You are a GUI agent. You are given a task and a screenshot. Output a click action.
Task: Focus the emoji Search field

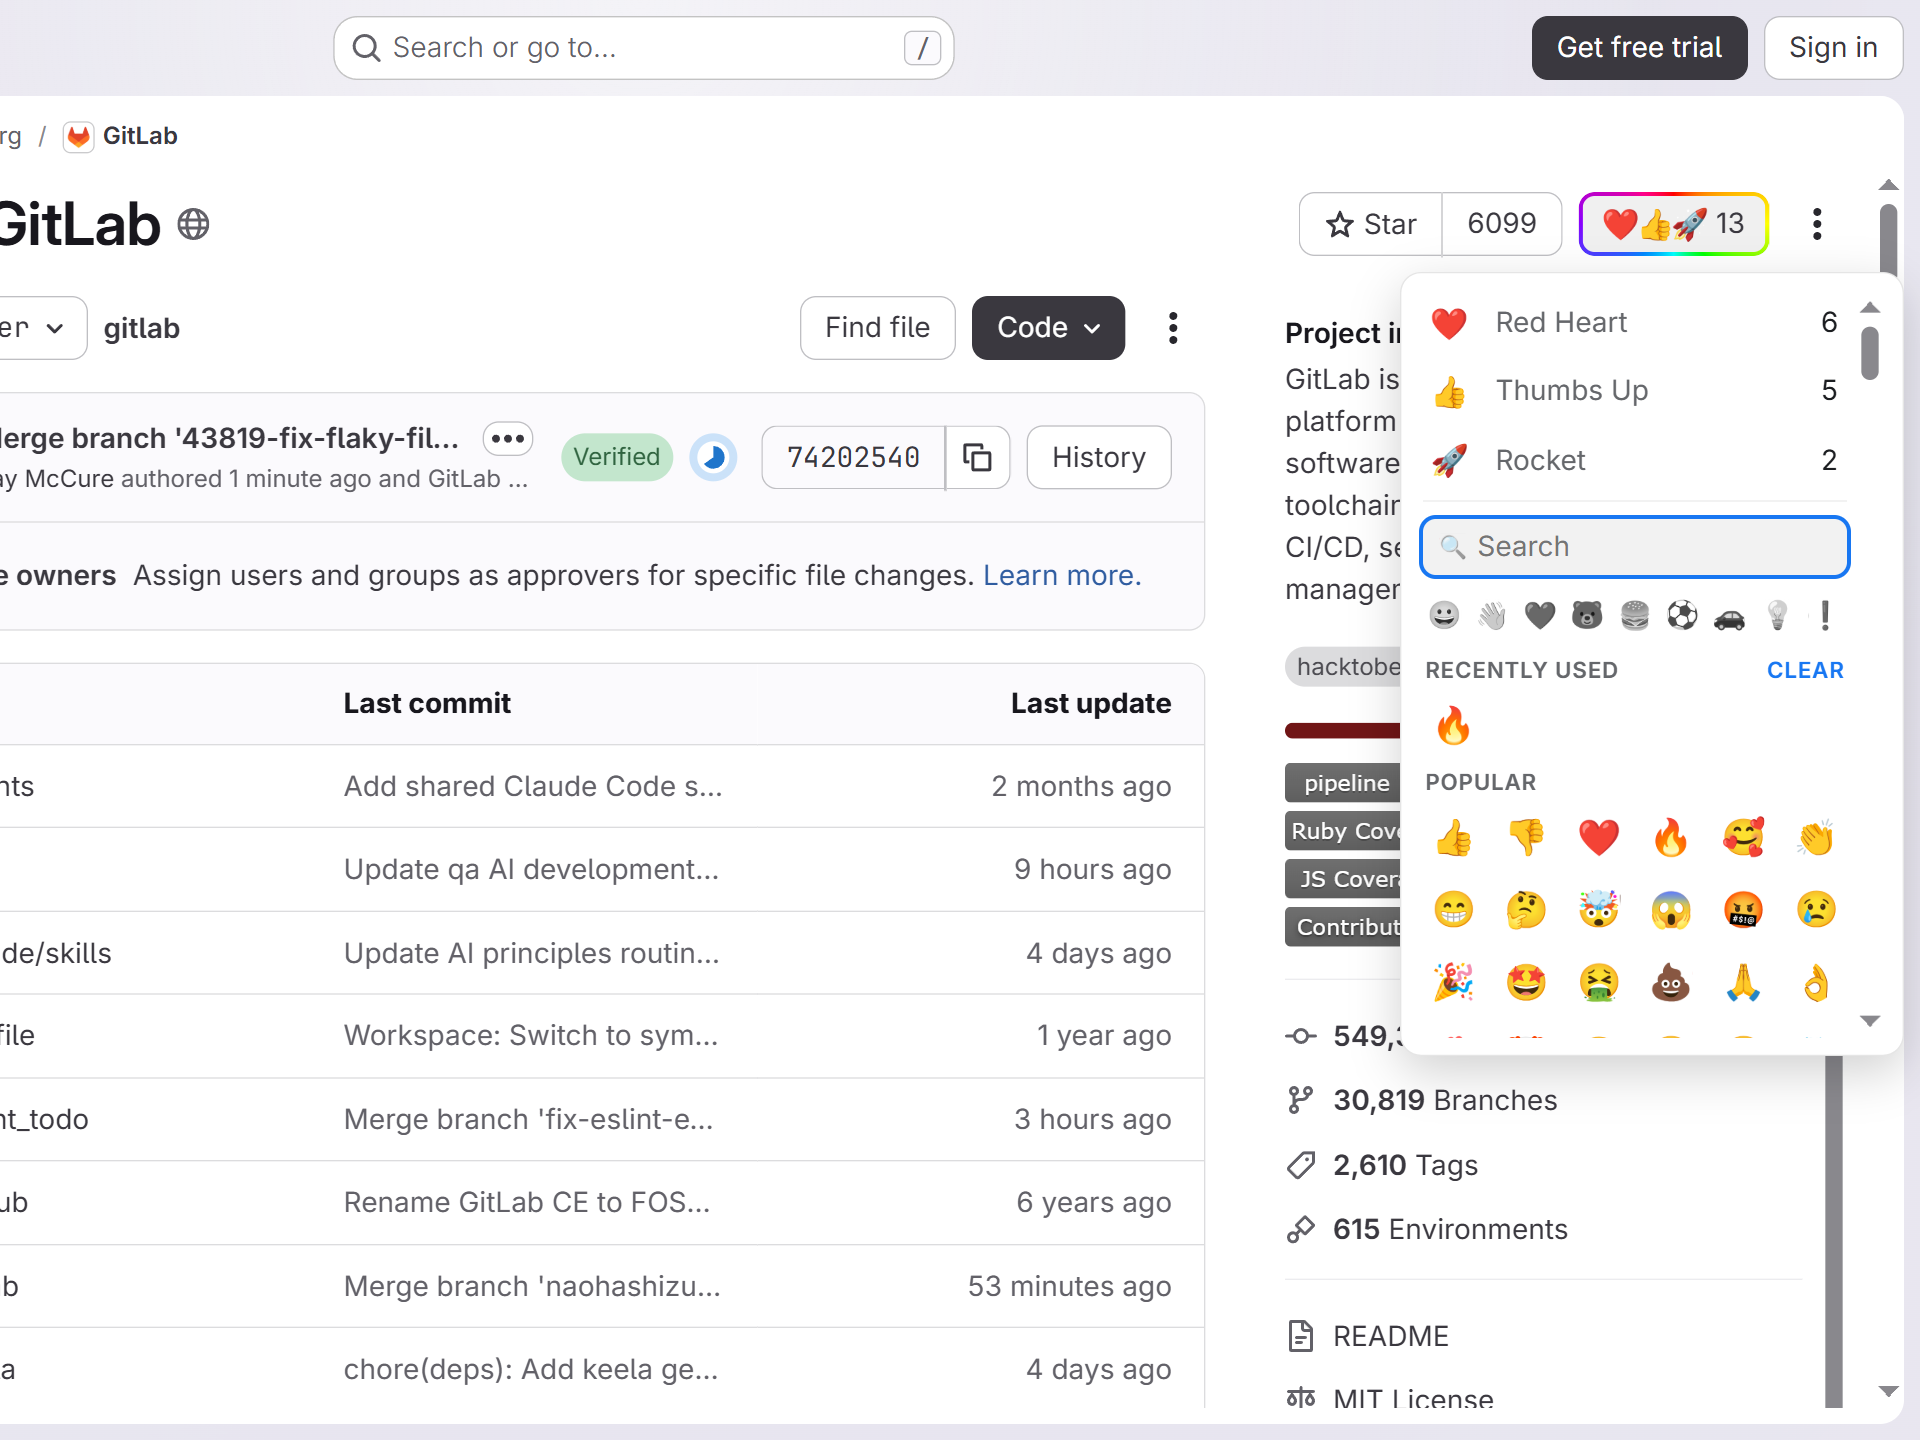pos(1634,546)
